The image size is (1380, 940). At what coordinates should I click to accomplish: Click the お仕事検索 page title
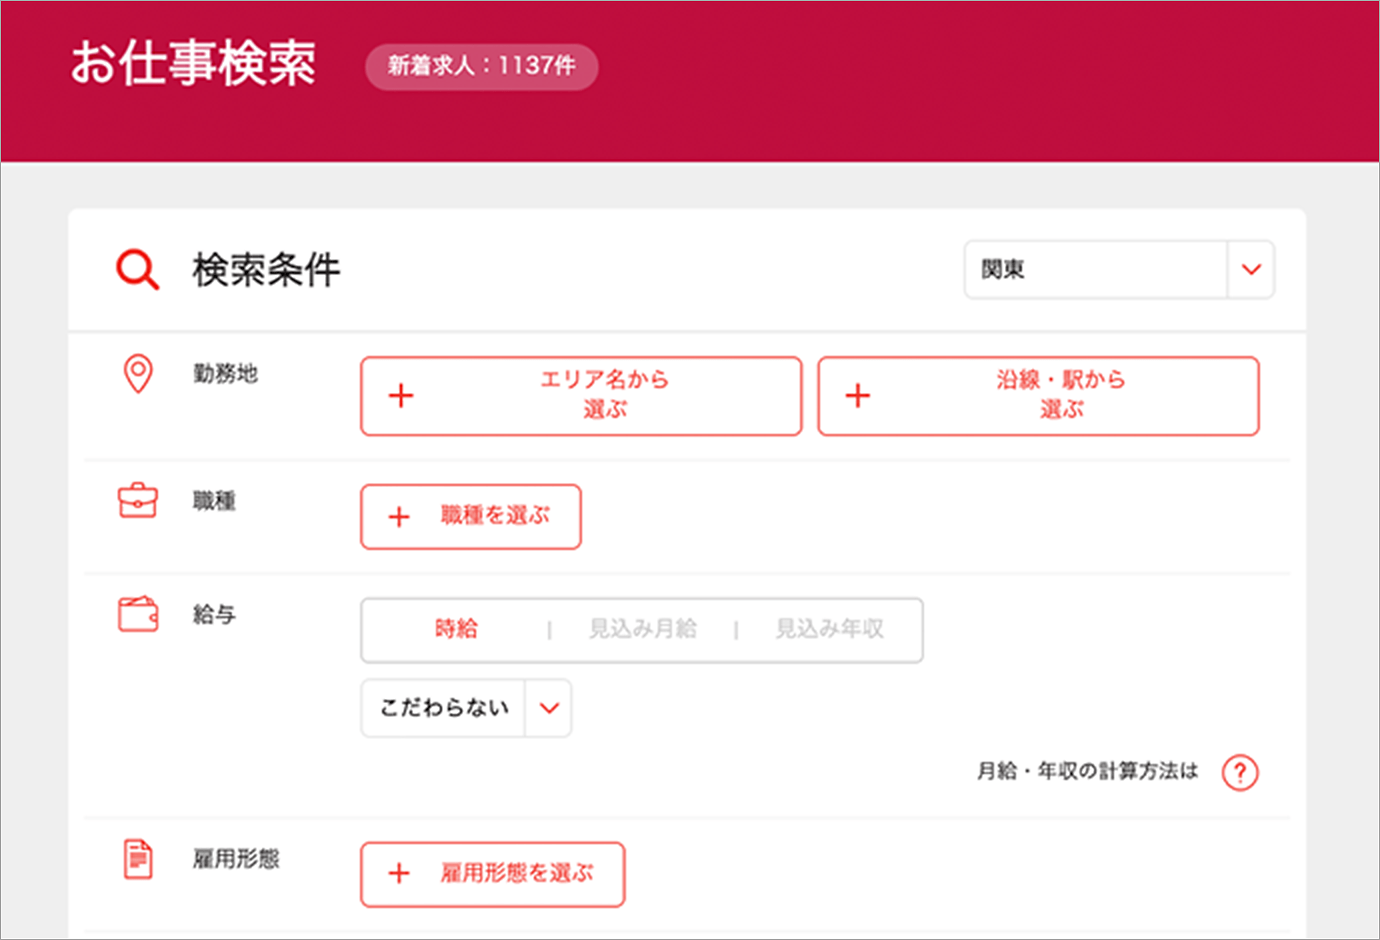tap(193, 63)
